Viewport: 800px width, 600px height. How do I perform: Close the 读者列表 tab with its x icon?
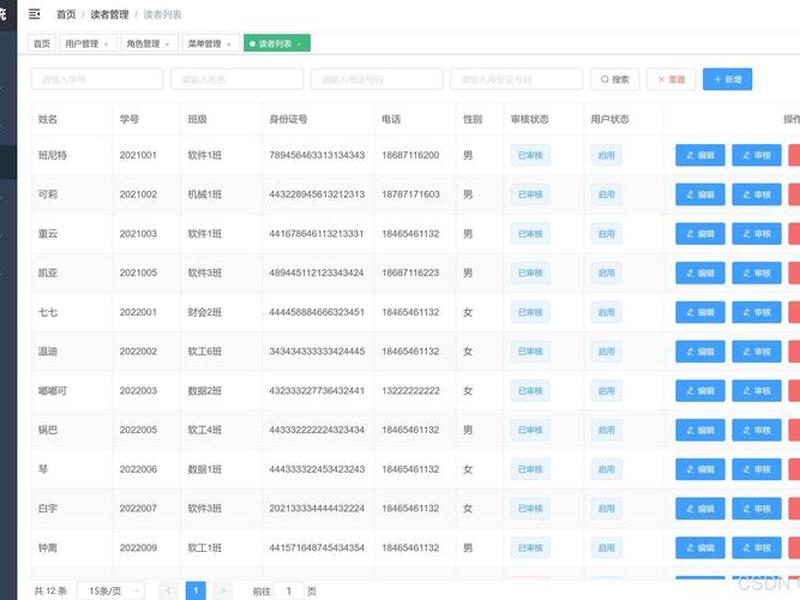coord(299,44)
